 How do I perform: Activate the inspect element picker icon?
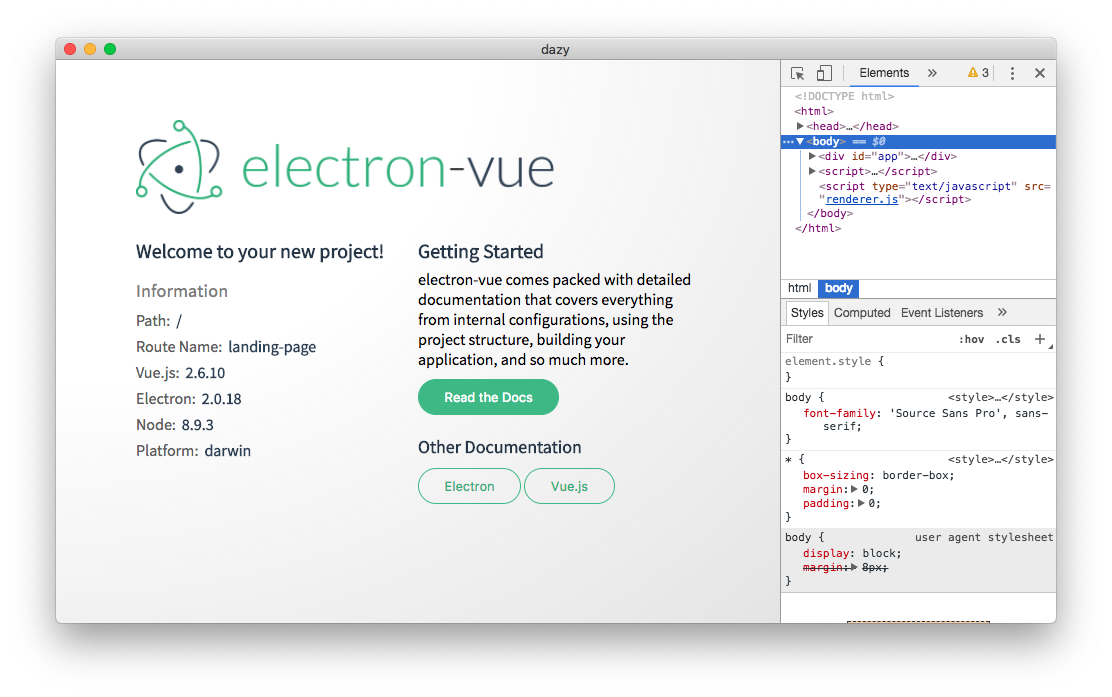pyautogui.click(x=798, y=73)
